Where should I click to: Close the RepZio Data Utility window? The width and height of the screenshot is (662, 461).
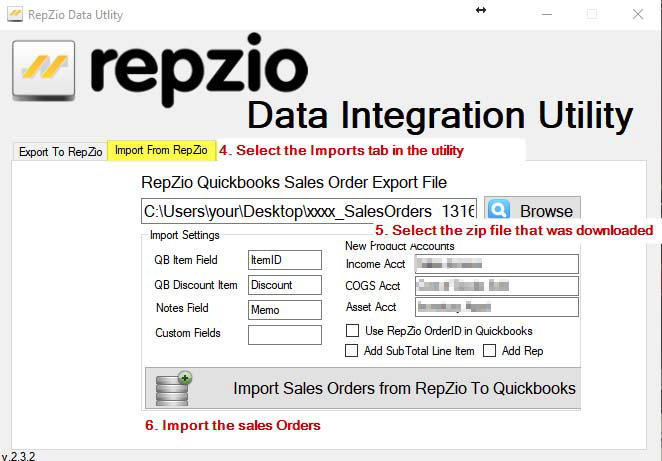click(x=638, y=14)
